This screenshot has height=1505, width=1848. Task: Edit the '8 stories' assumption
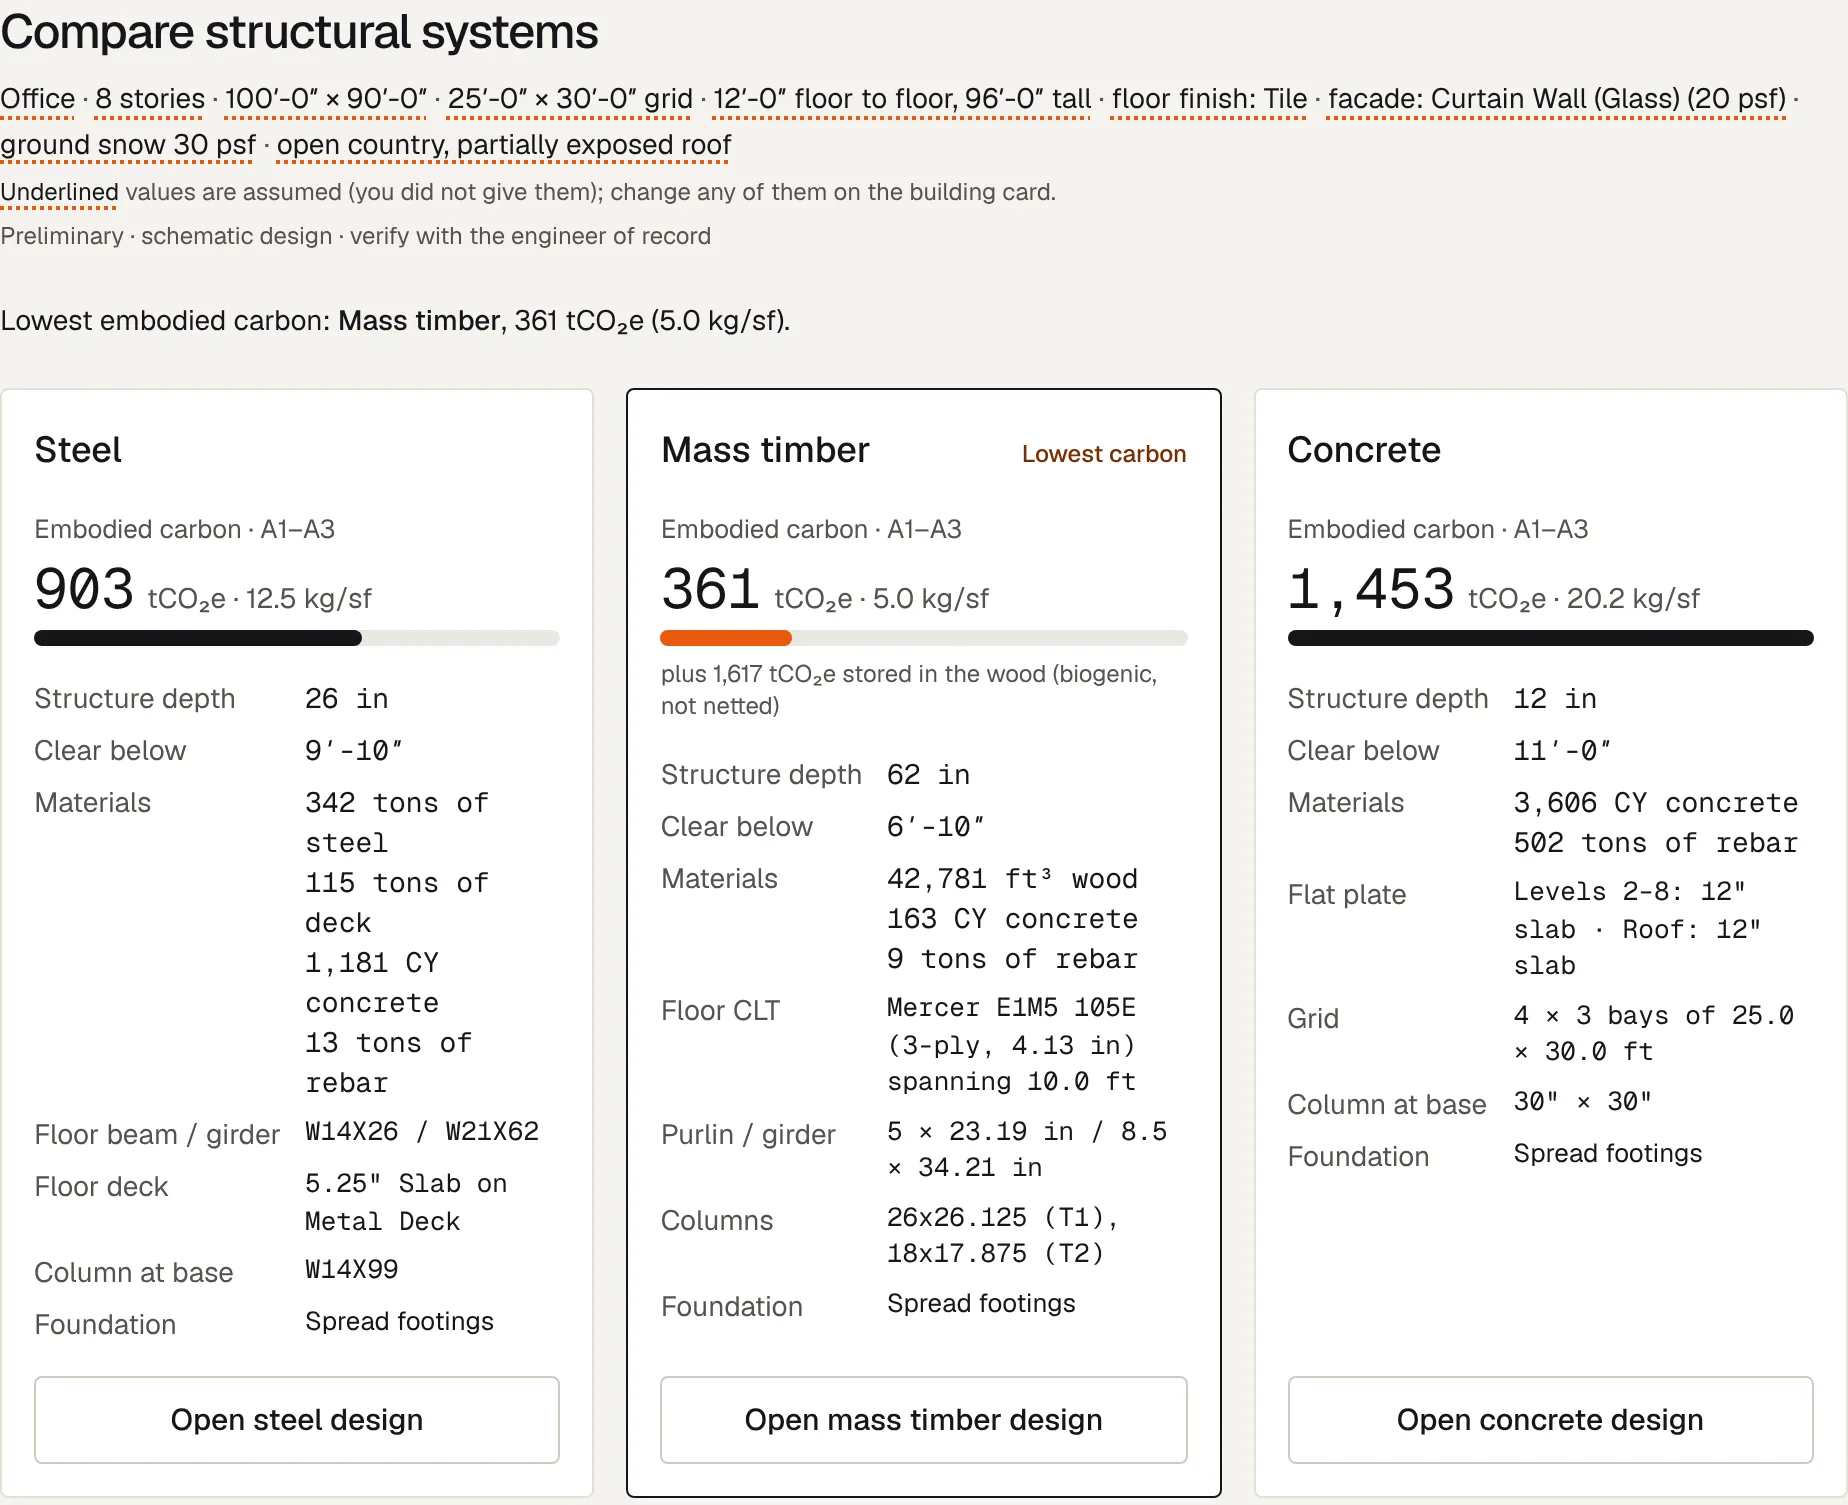tap(150, 99)
